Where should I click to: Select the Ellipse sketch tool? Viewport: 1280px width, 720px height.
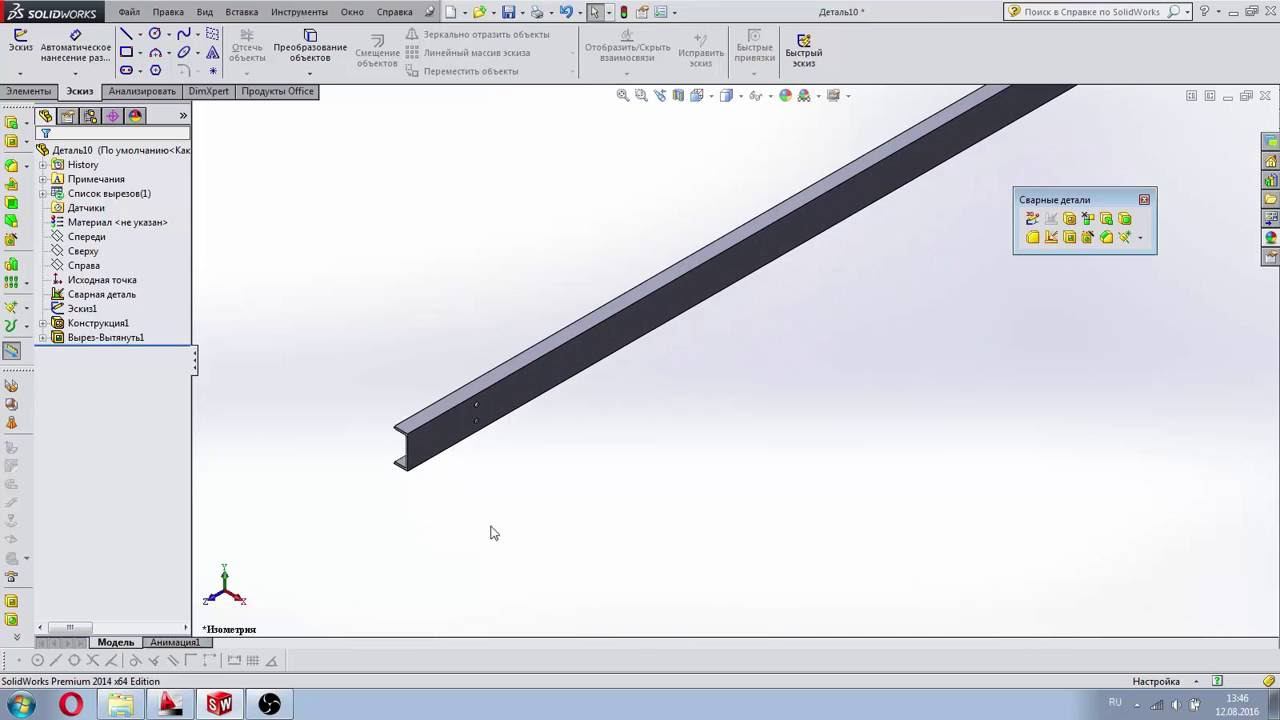click(x=184, y=52)
